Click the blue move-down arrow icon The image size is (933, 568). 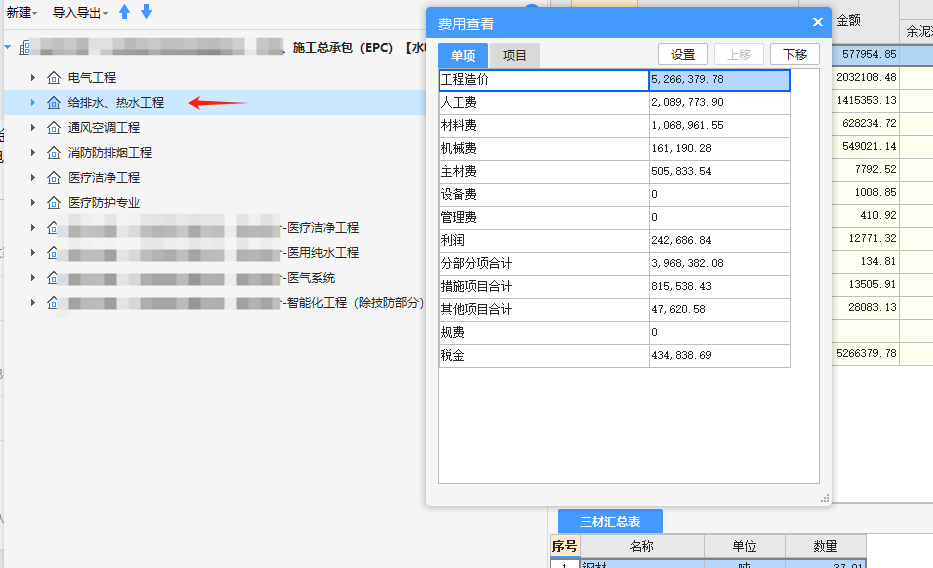[x=146, y=11]
